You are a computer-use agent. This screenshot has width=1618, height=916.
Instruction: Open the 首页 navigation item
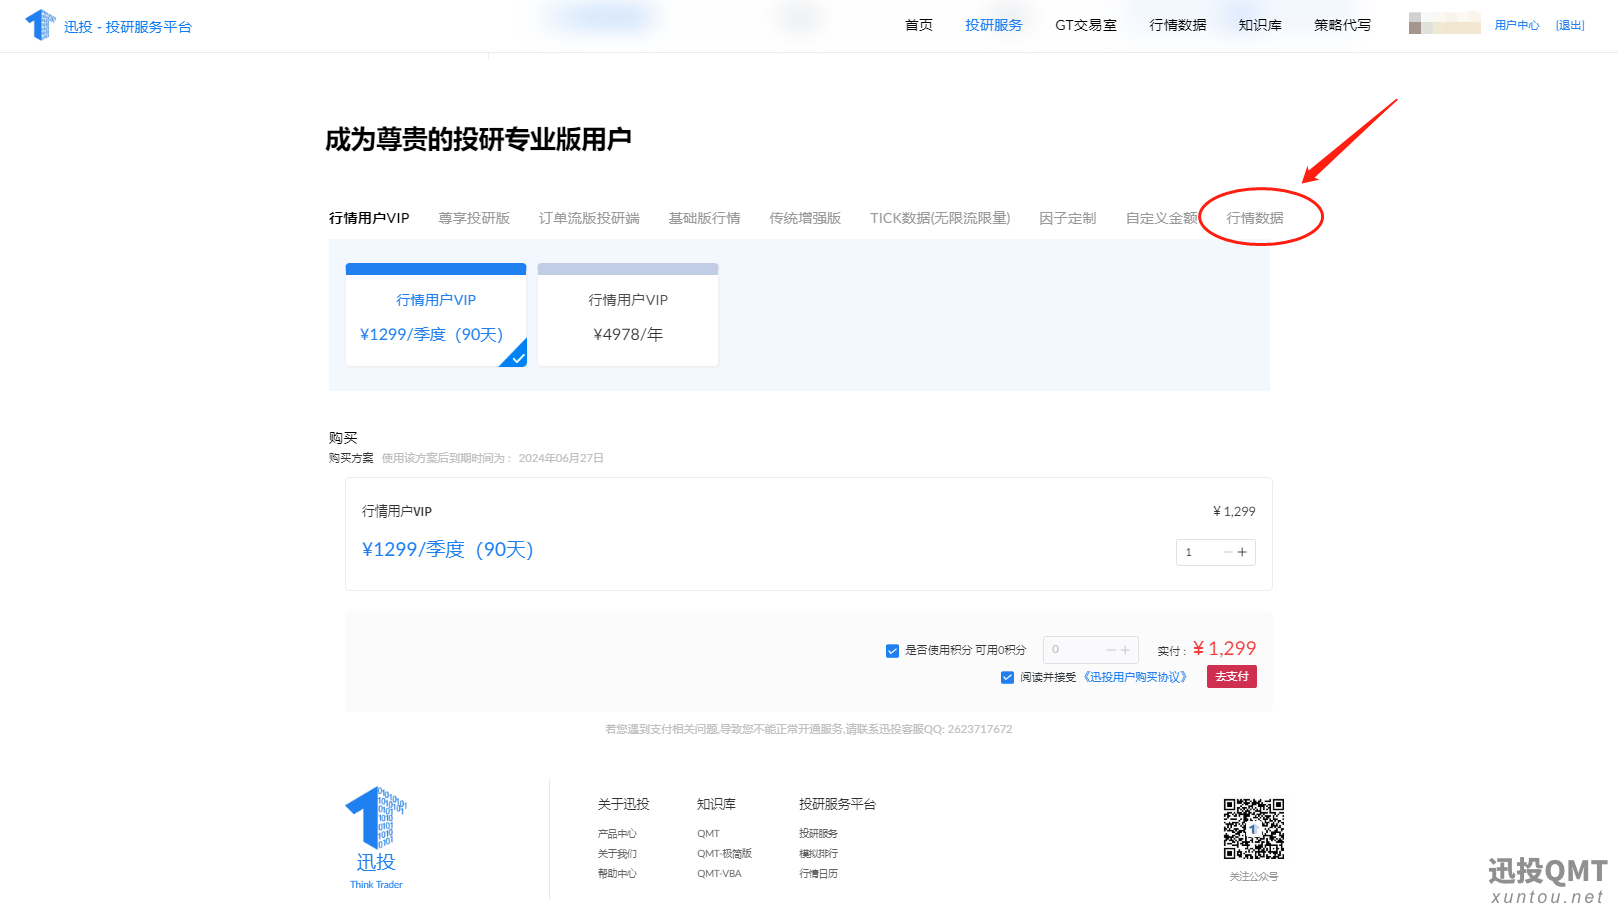(918, 25)
